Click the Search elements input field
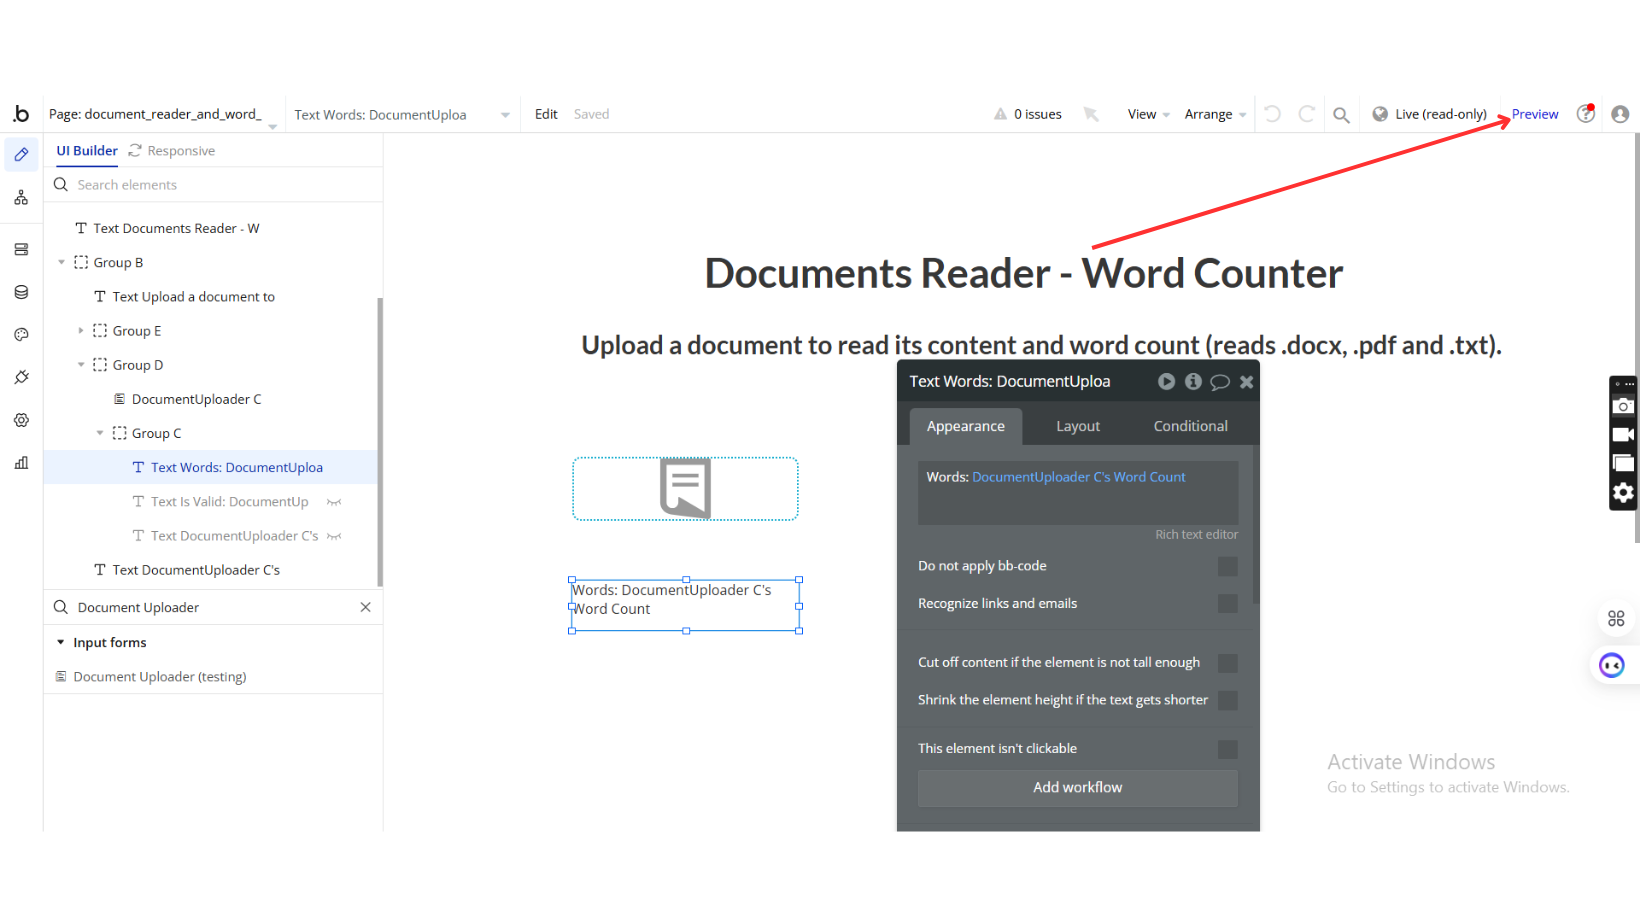This screenshot has height=924, width=1640. 220,185
